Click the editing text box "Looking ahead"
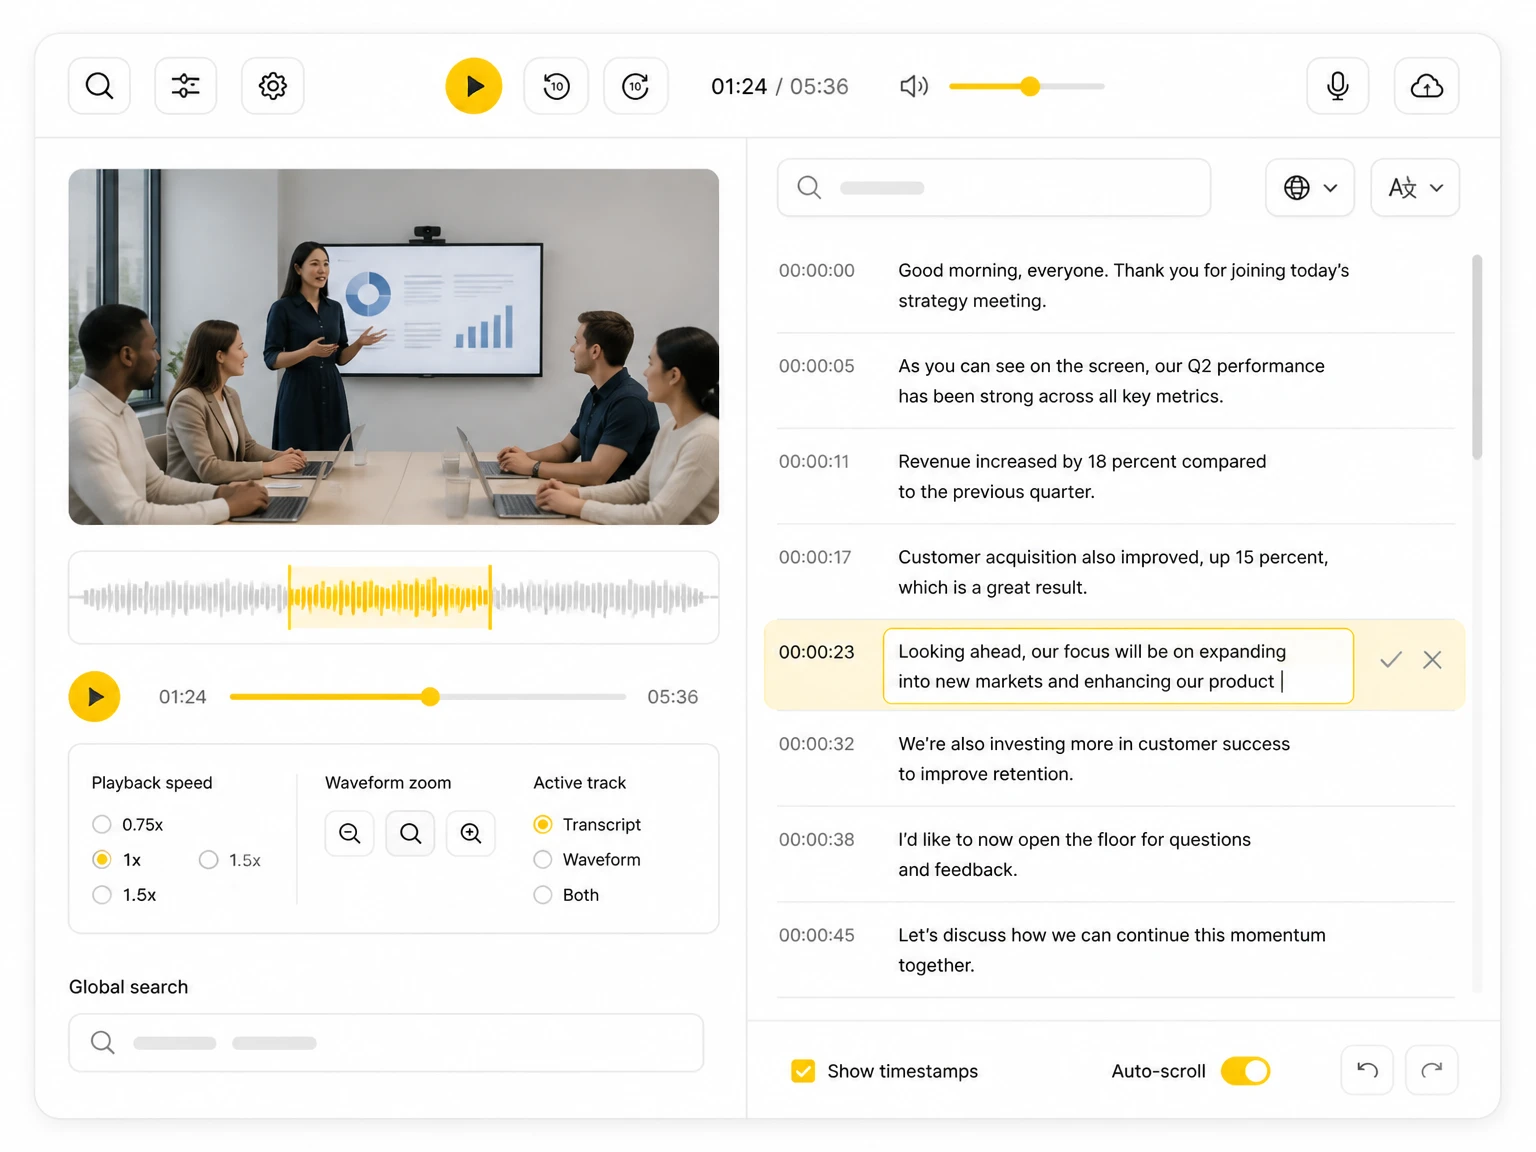Screen dimensions: 1536x1152 pyautogui.click(x=1118, y=667)
